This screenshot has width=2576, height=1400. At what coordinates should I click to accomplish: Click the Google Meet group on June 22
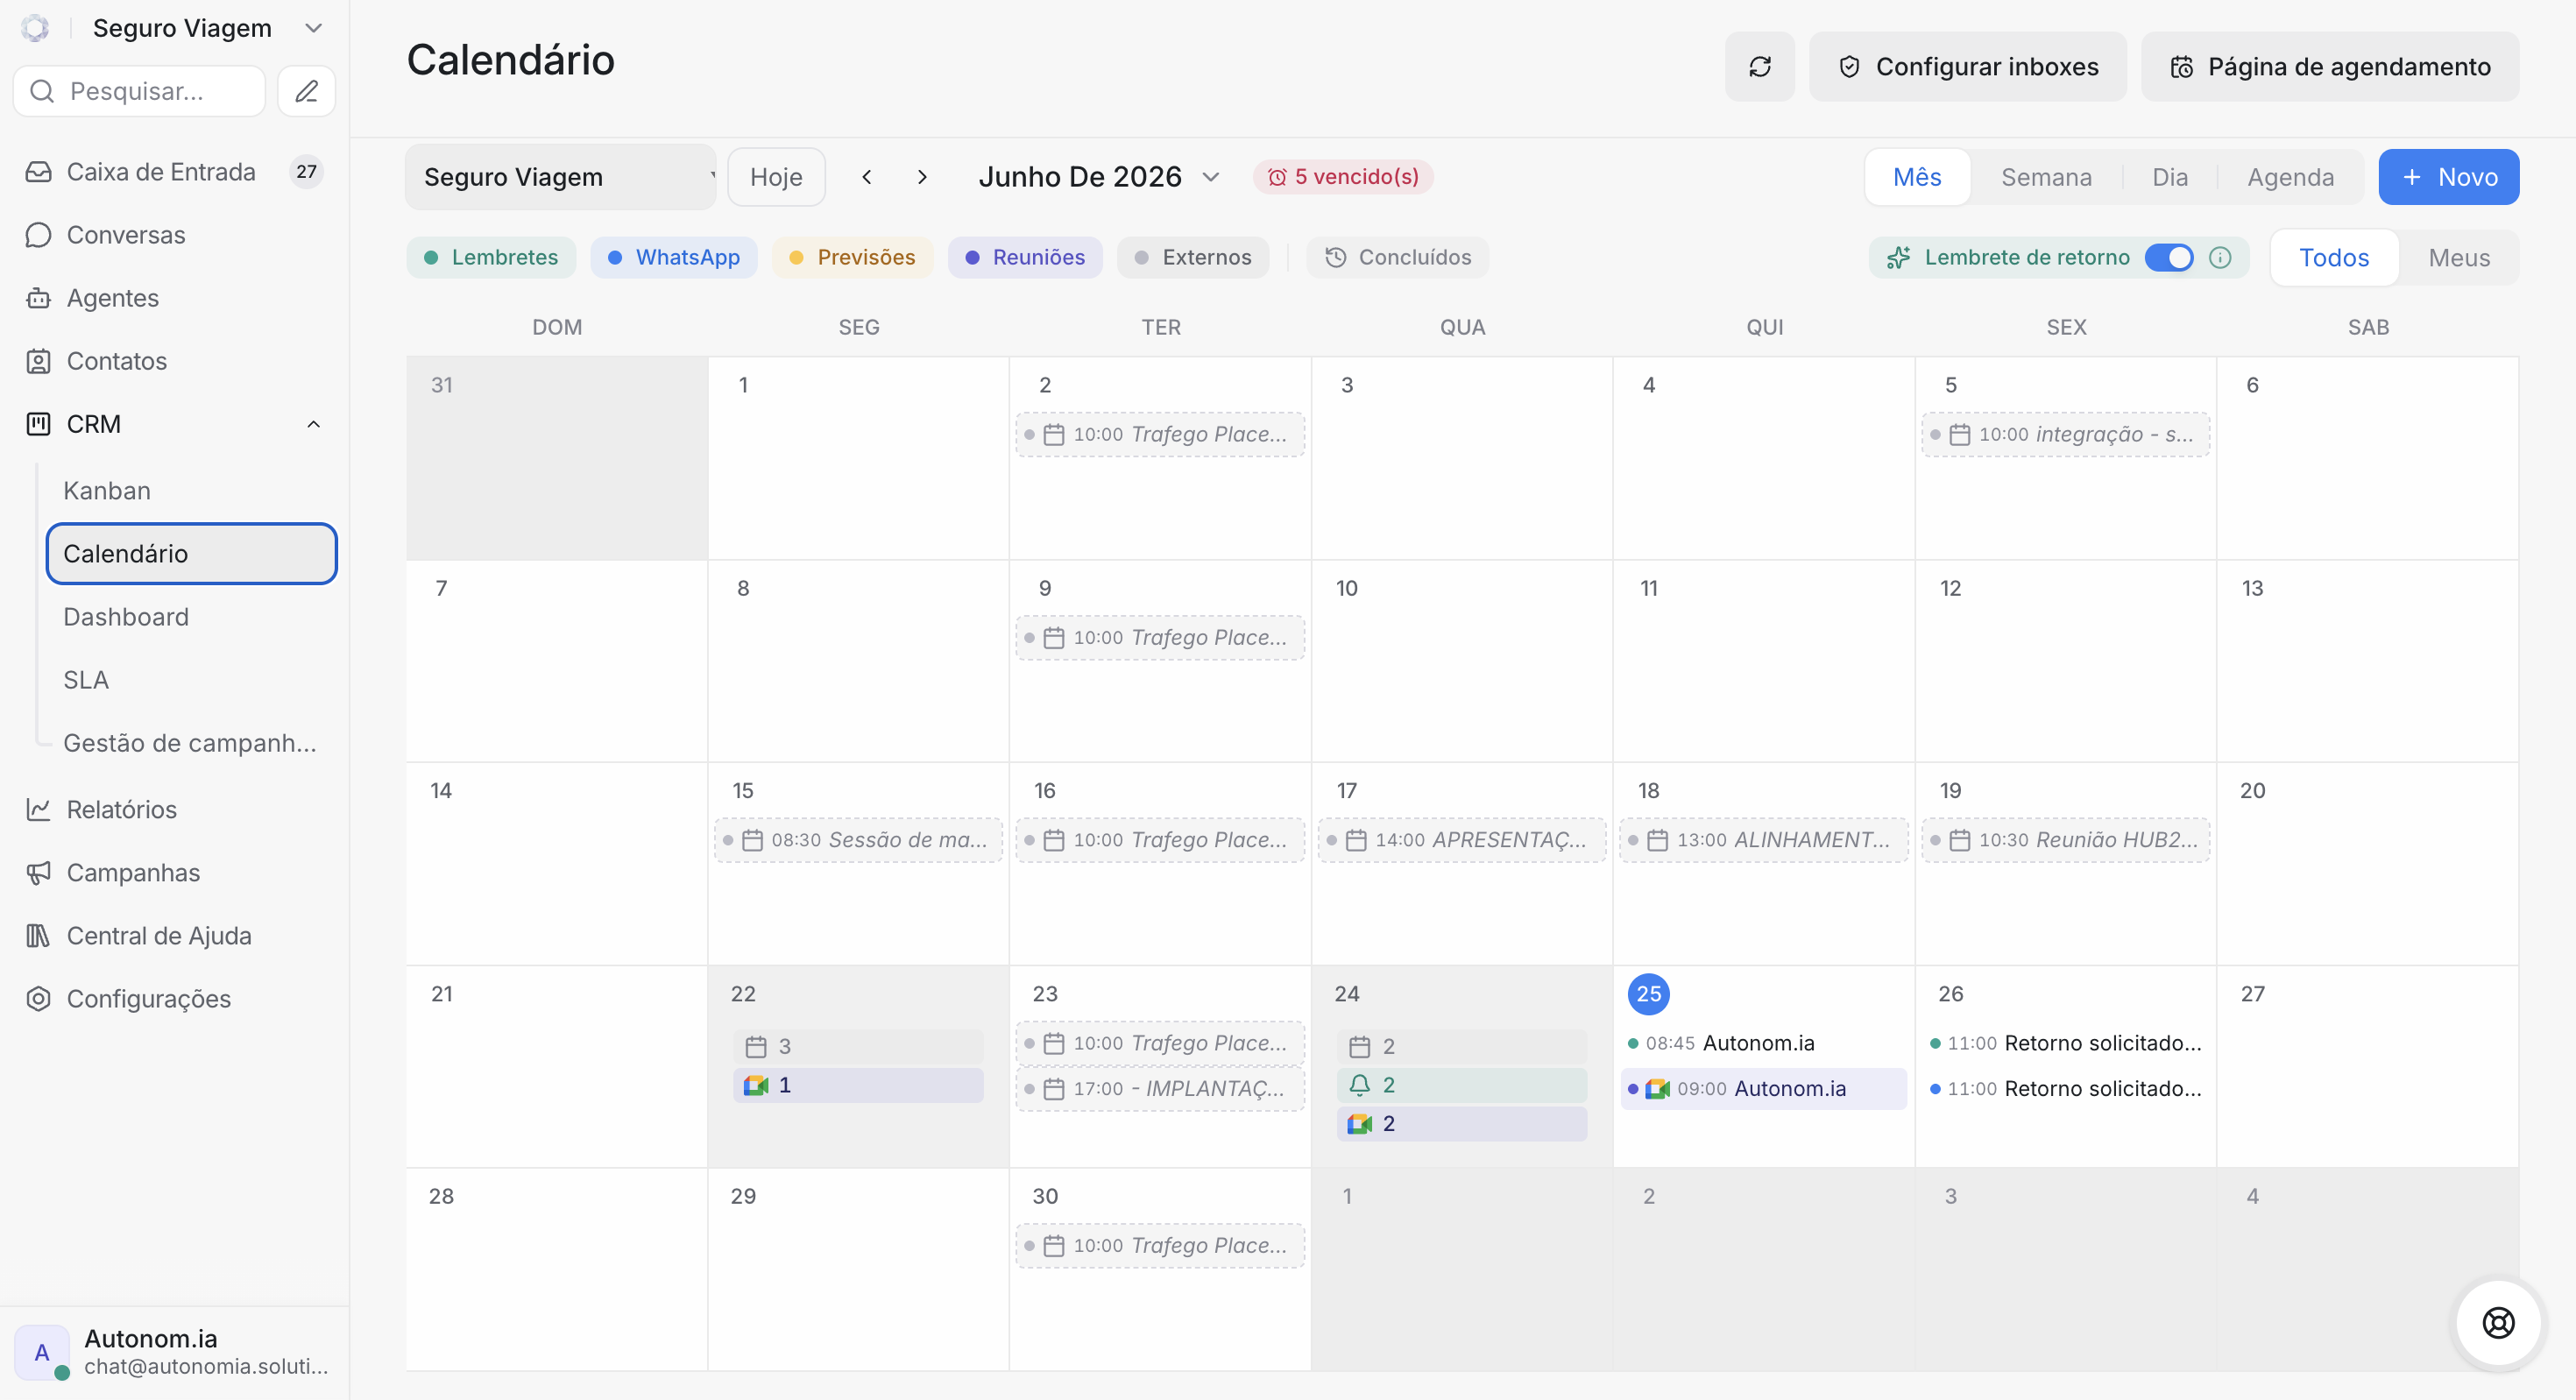pyautogui.click(x=858, y=1085)
